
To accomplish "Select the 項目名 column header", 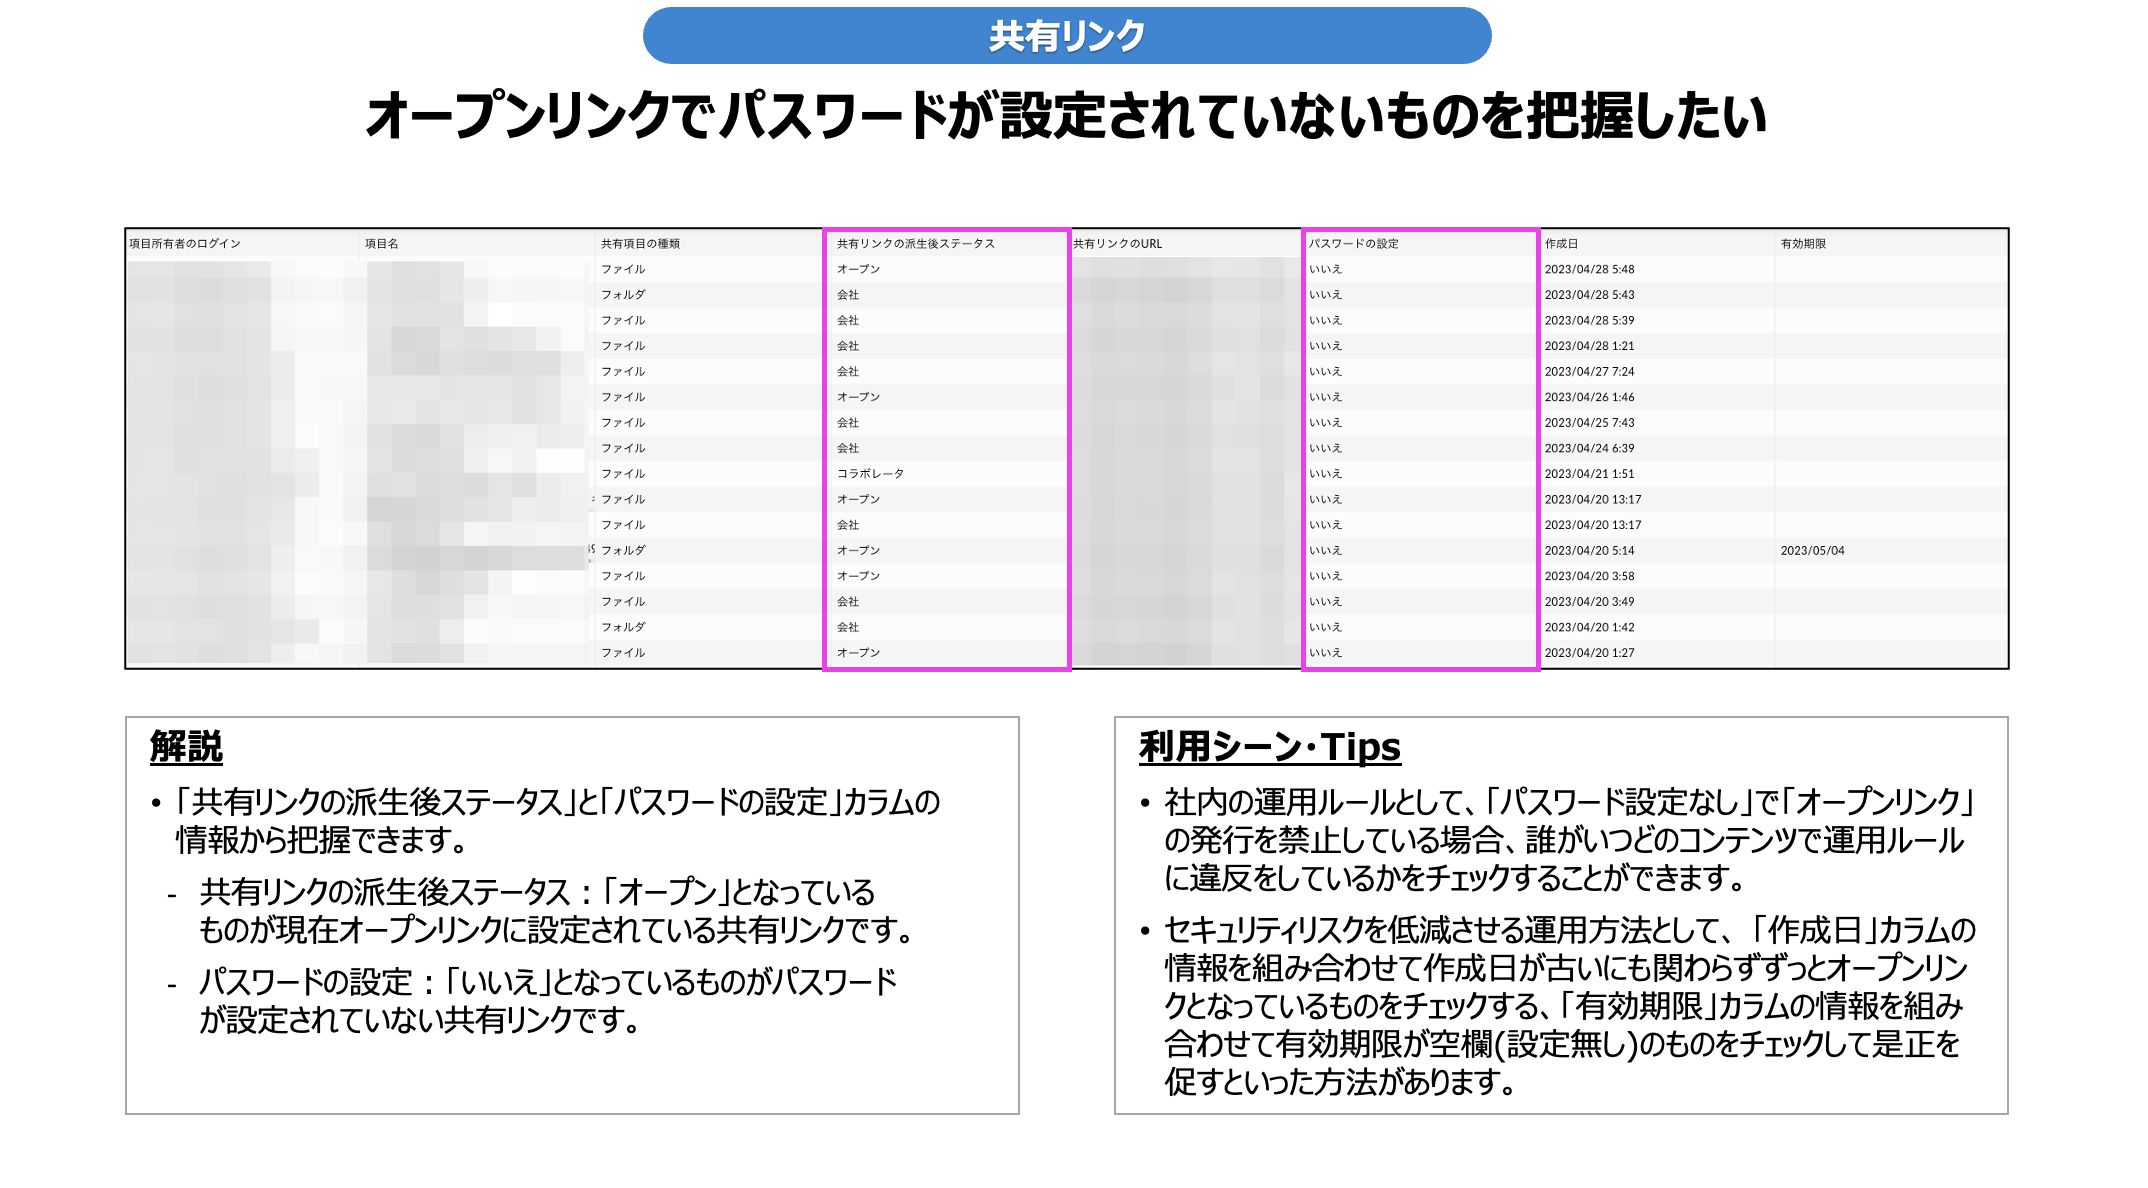I will (x=382, y=244).
